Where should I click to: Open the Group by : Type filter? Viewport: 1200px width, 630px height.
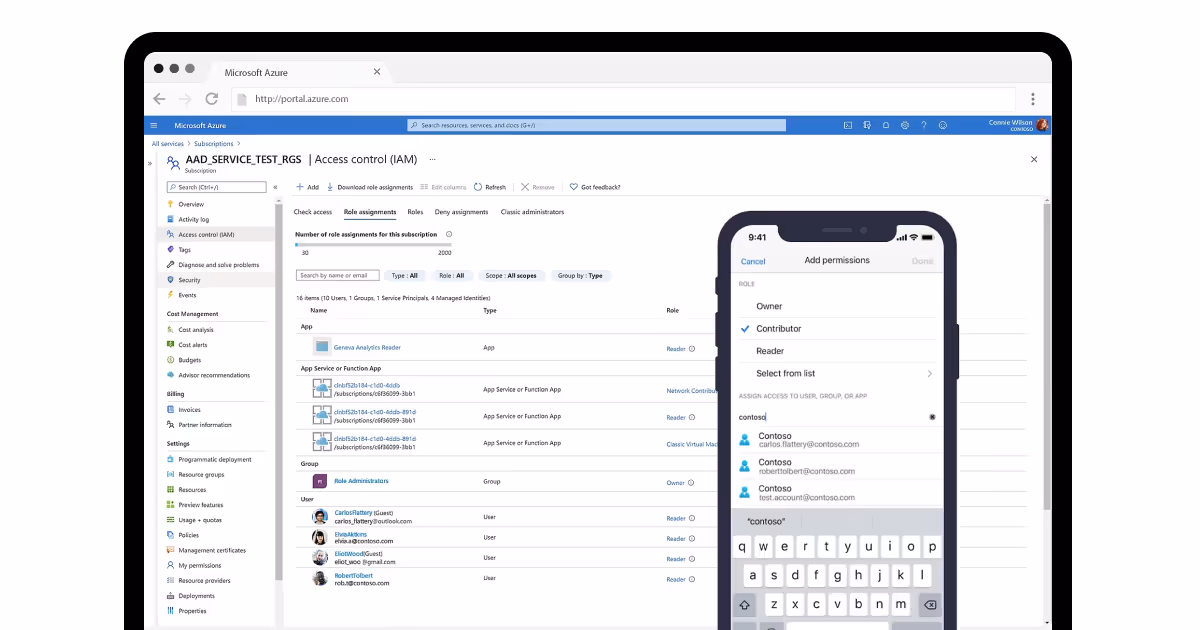pyautogui.click(x=580, y=275)
